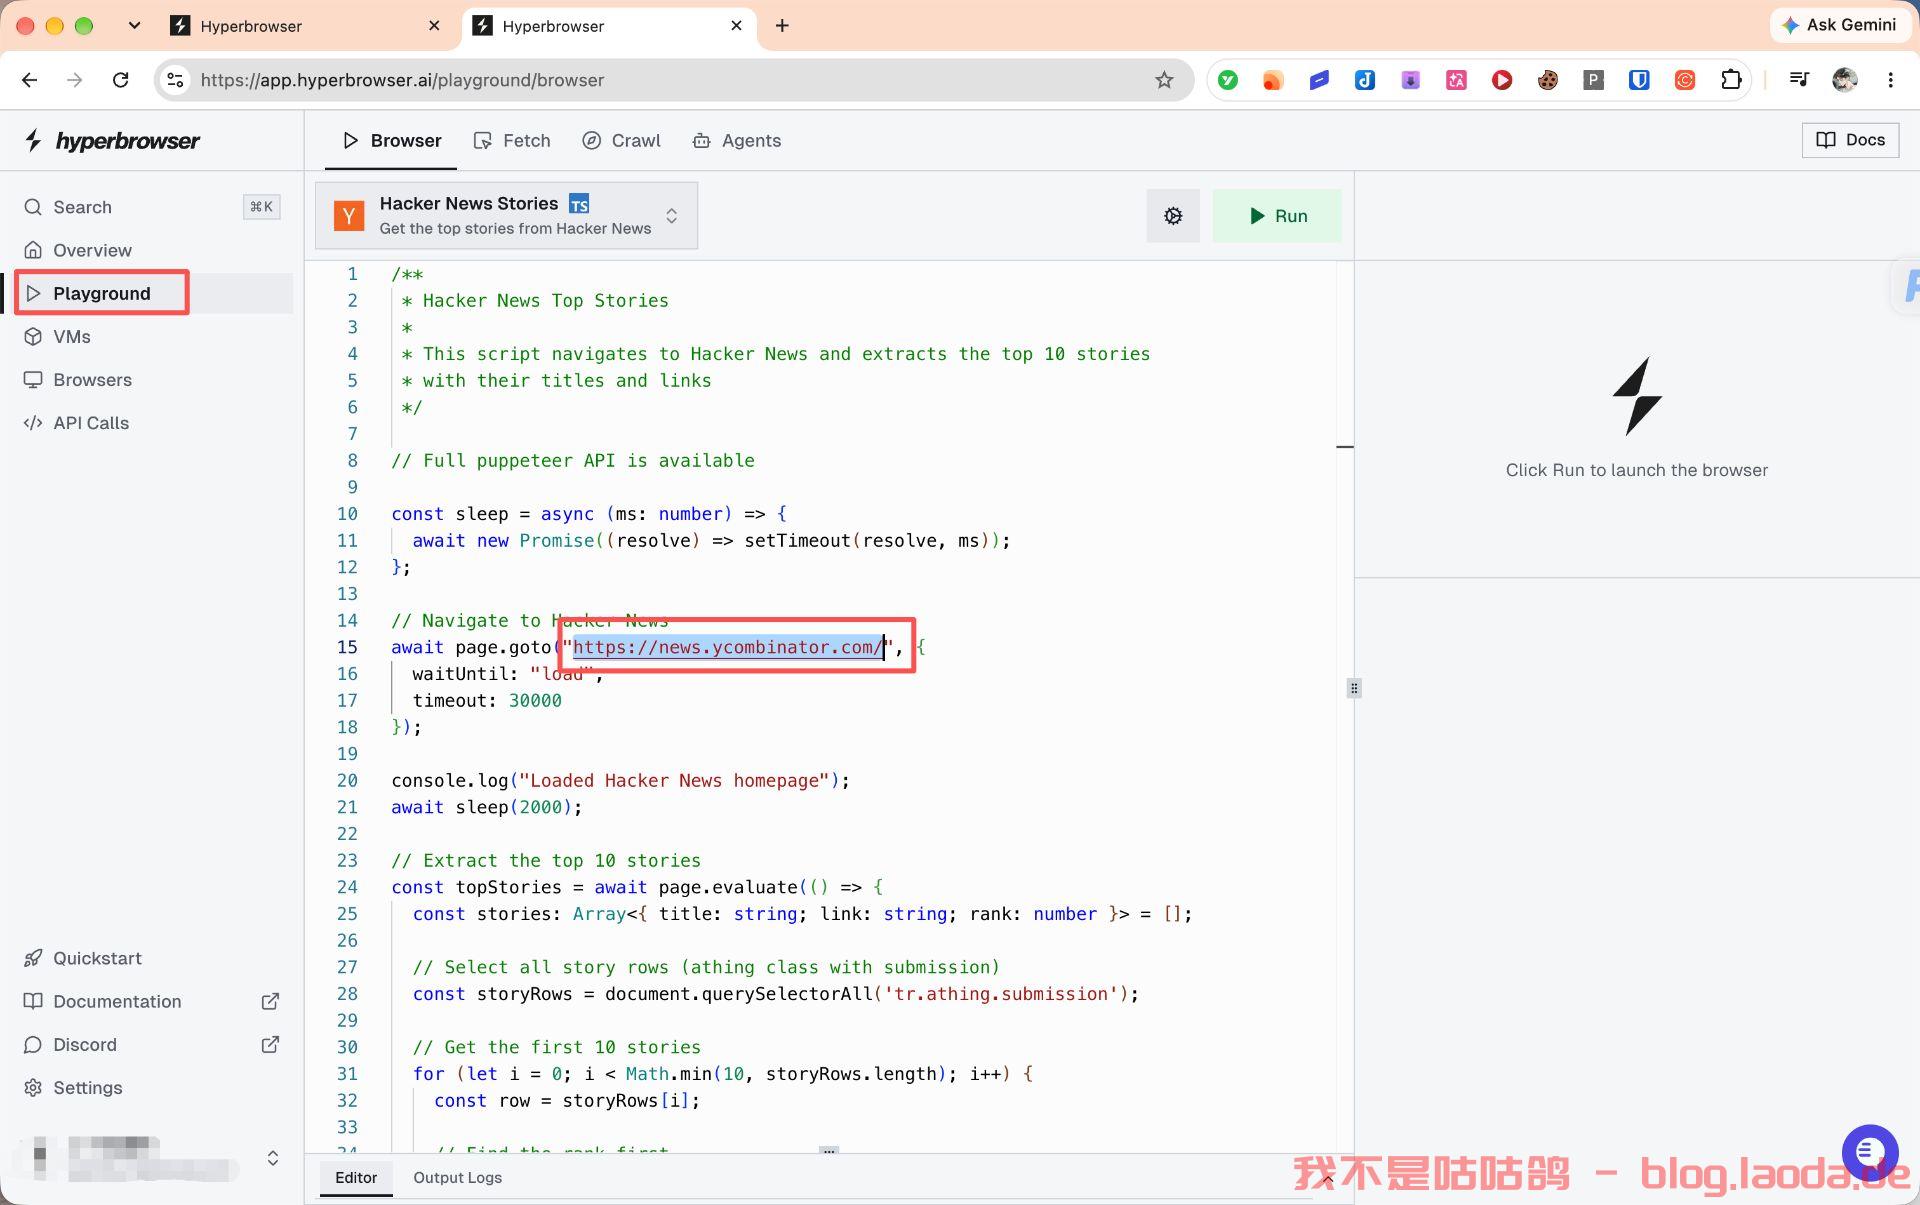This screenshot has width=1920, height=1205.
Task: Switch to Output Logs tab
Action: tap(458, 1178)
